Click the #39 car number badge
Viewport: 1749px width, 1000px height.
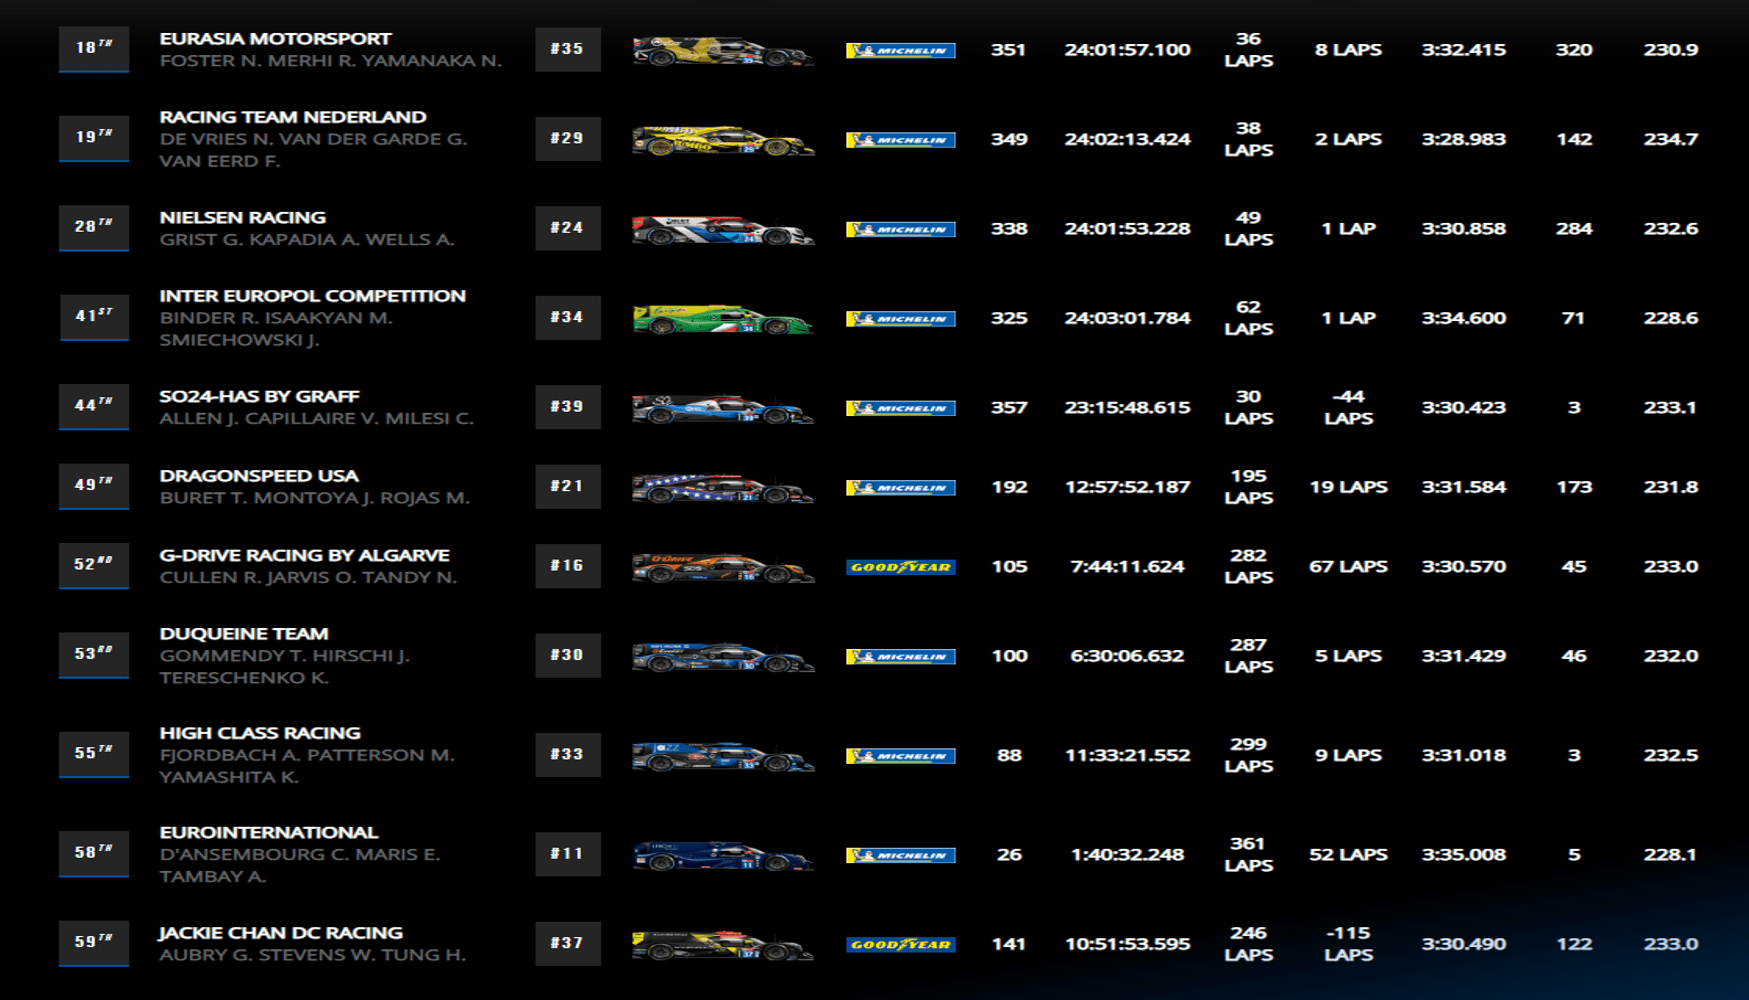[x=568, y=407]
